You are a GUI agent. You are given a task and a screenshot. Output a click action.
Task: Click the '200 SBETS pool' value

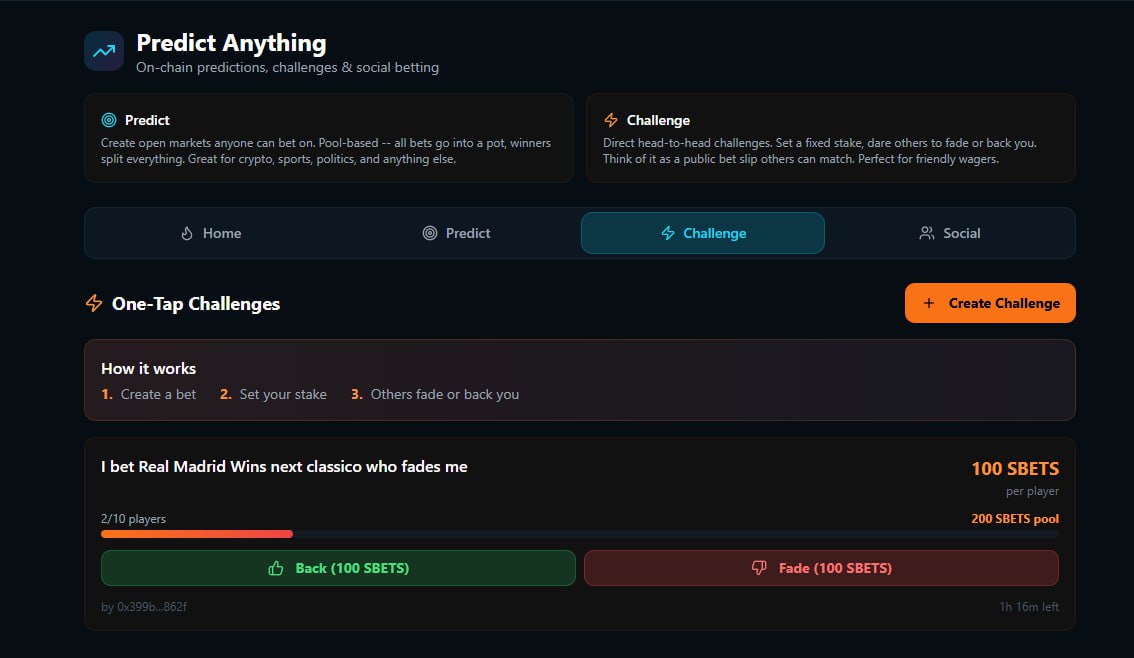click(x=1015, y=518)
